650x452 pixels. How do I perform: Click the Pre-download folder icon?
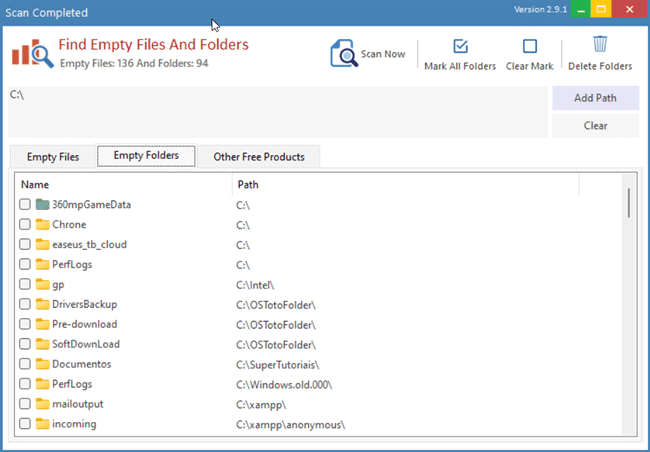click(x=42, y=324)
